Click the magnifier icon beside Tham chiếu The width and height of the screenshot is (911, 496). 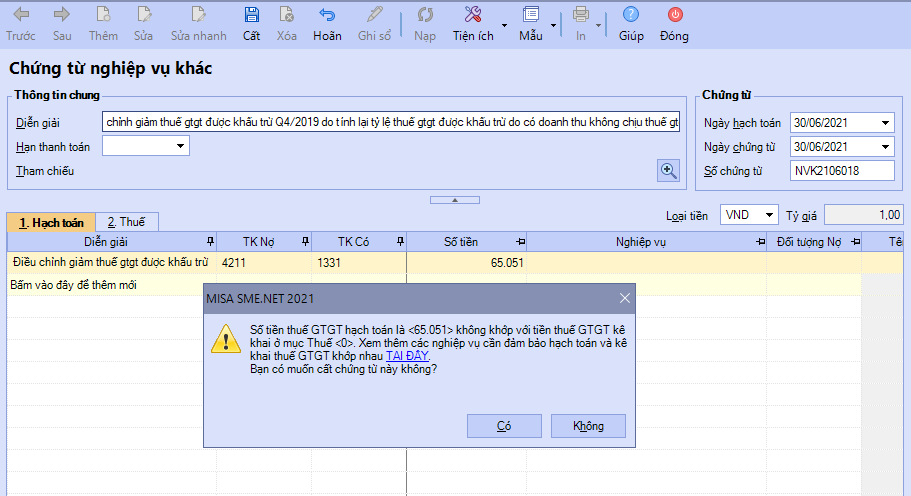(668, 170)
